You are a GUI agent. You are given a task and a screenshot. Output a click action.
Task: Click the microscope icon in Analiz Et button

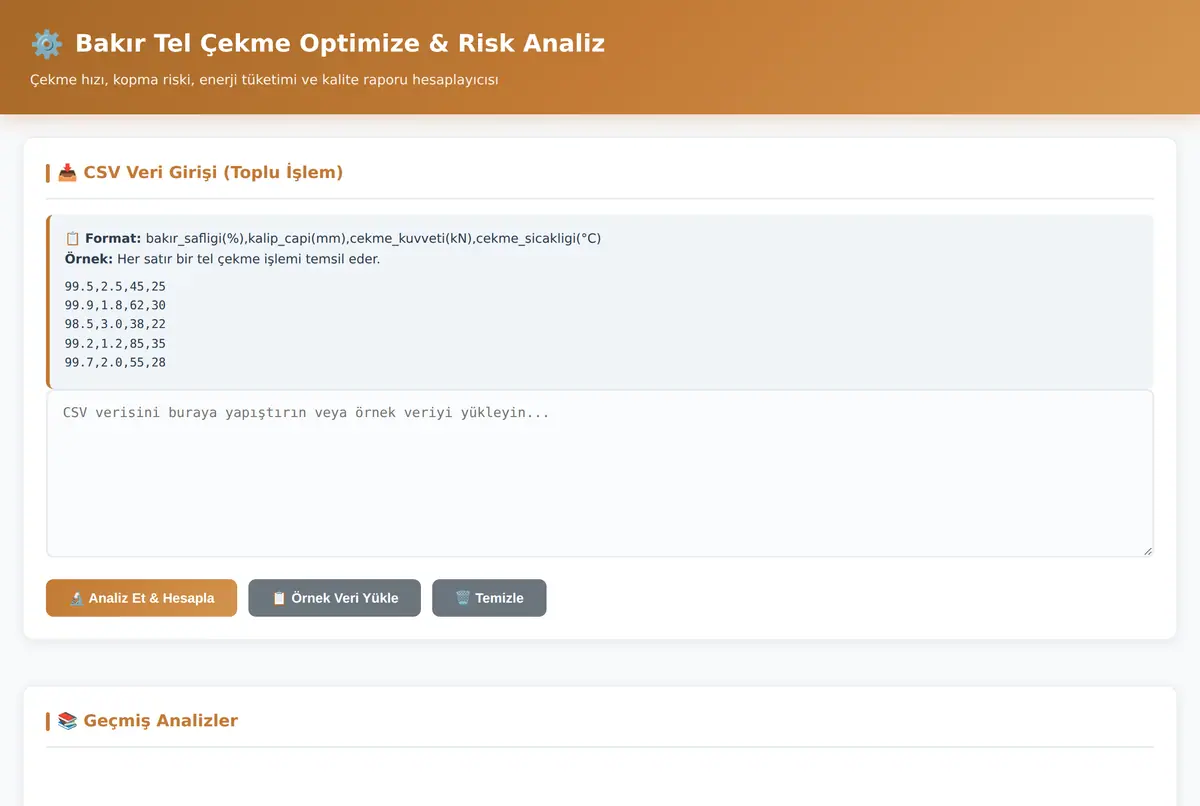77,598
